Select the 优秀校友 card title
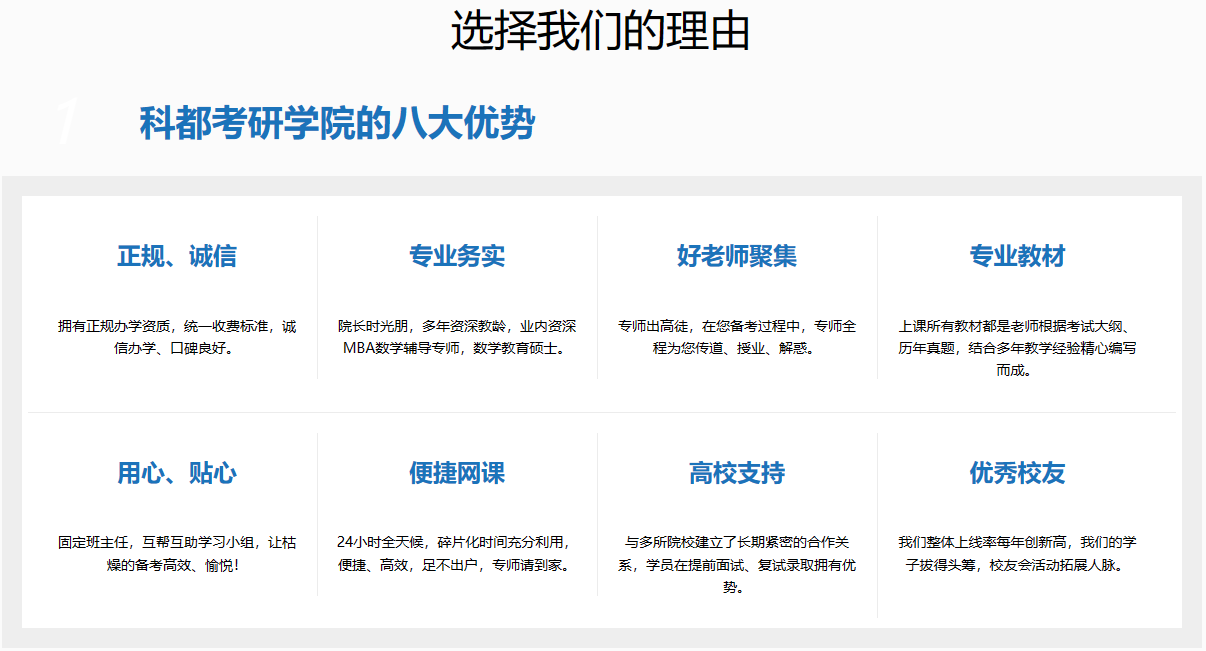The image size is (1206, 651). coord(1017,473)
